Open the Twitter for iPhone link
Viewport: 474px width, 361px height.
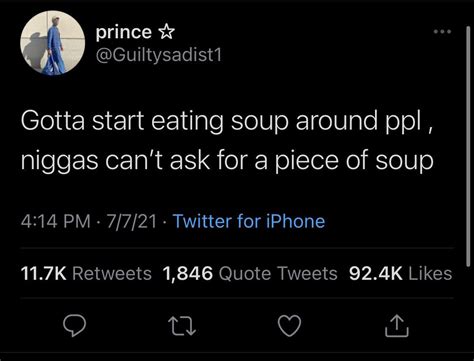coord(249,221)
